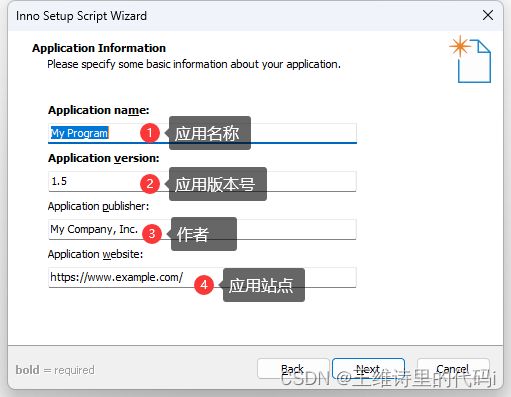Select the Application website input field
Screen dimensions: 511x397
202,277
